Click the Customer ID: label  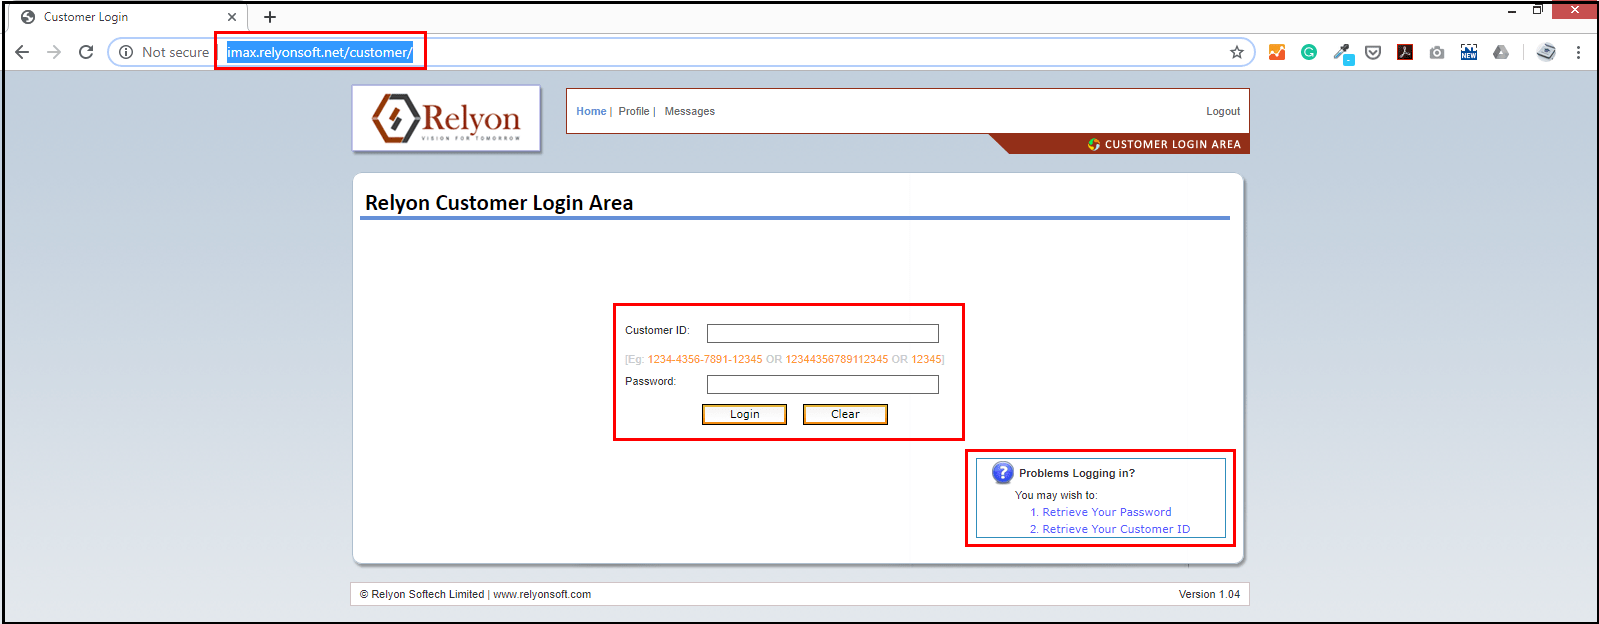tap(657, 330)
